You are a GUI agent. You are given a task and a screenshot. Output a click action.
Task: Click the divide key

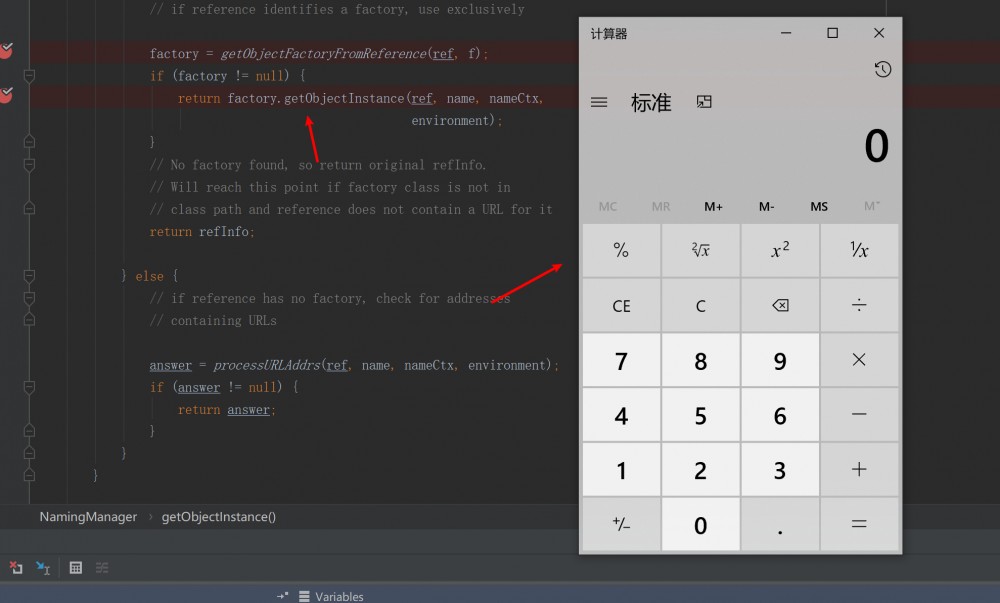point(859,305)
